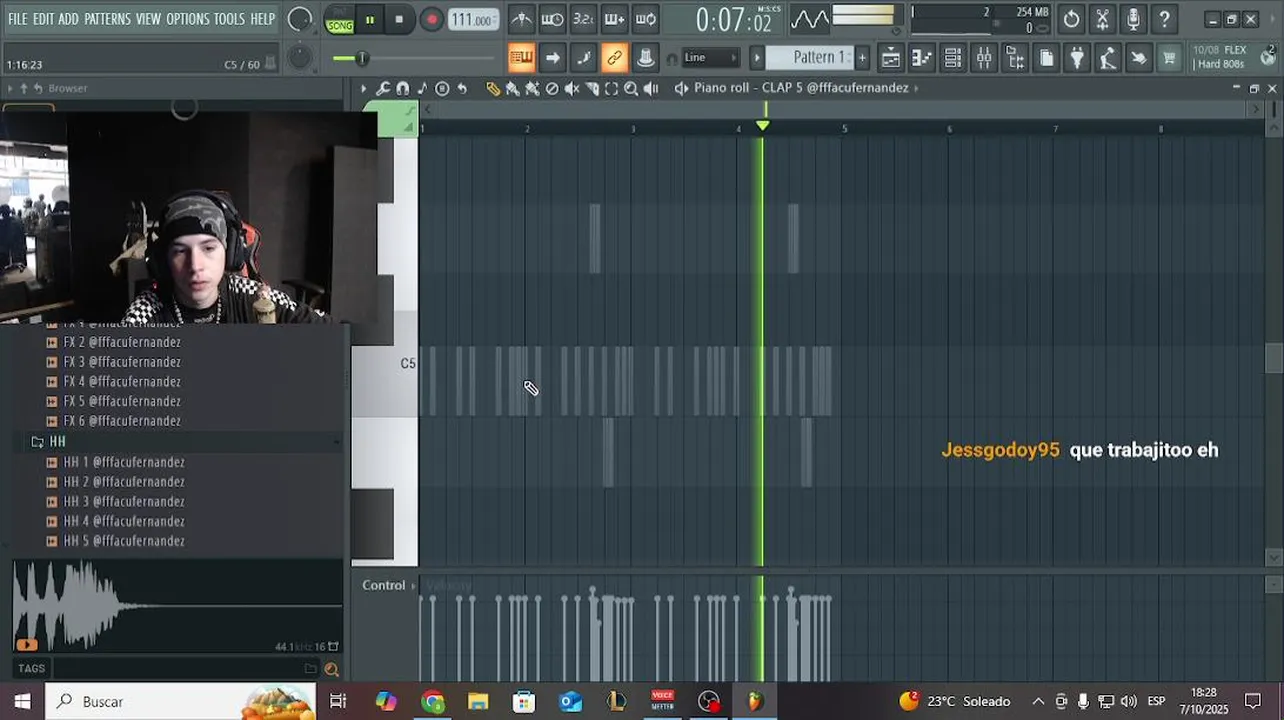The image size is (1284, 720).
Task: Open help with question mark icon
Action: click(x=1164, y=19)
